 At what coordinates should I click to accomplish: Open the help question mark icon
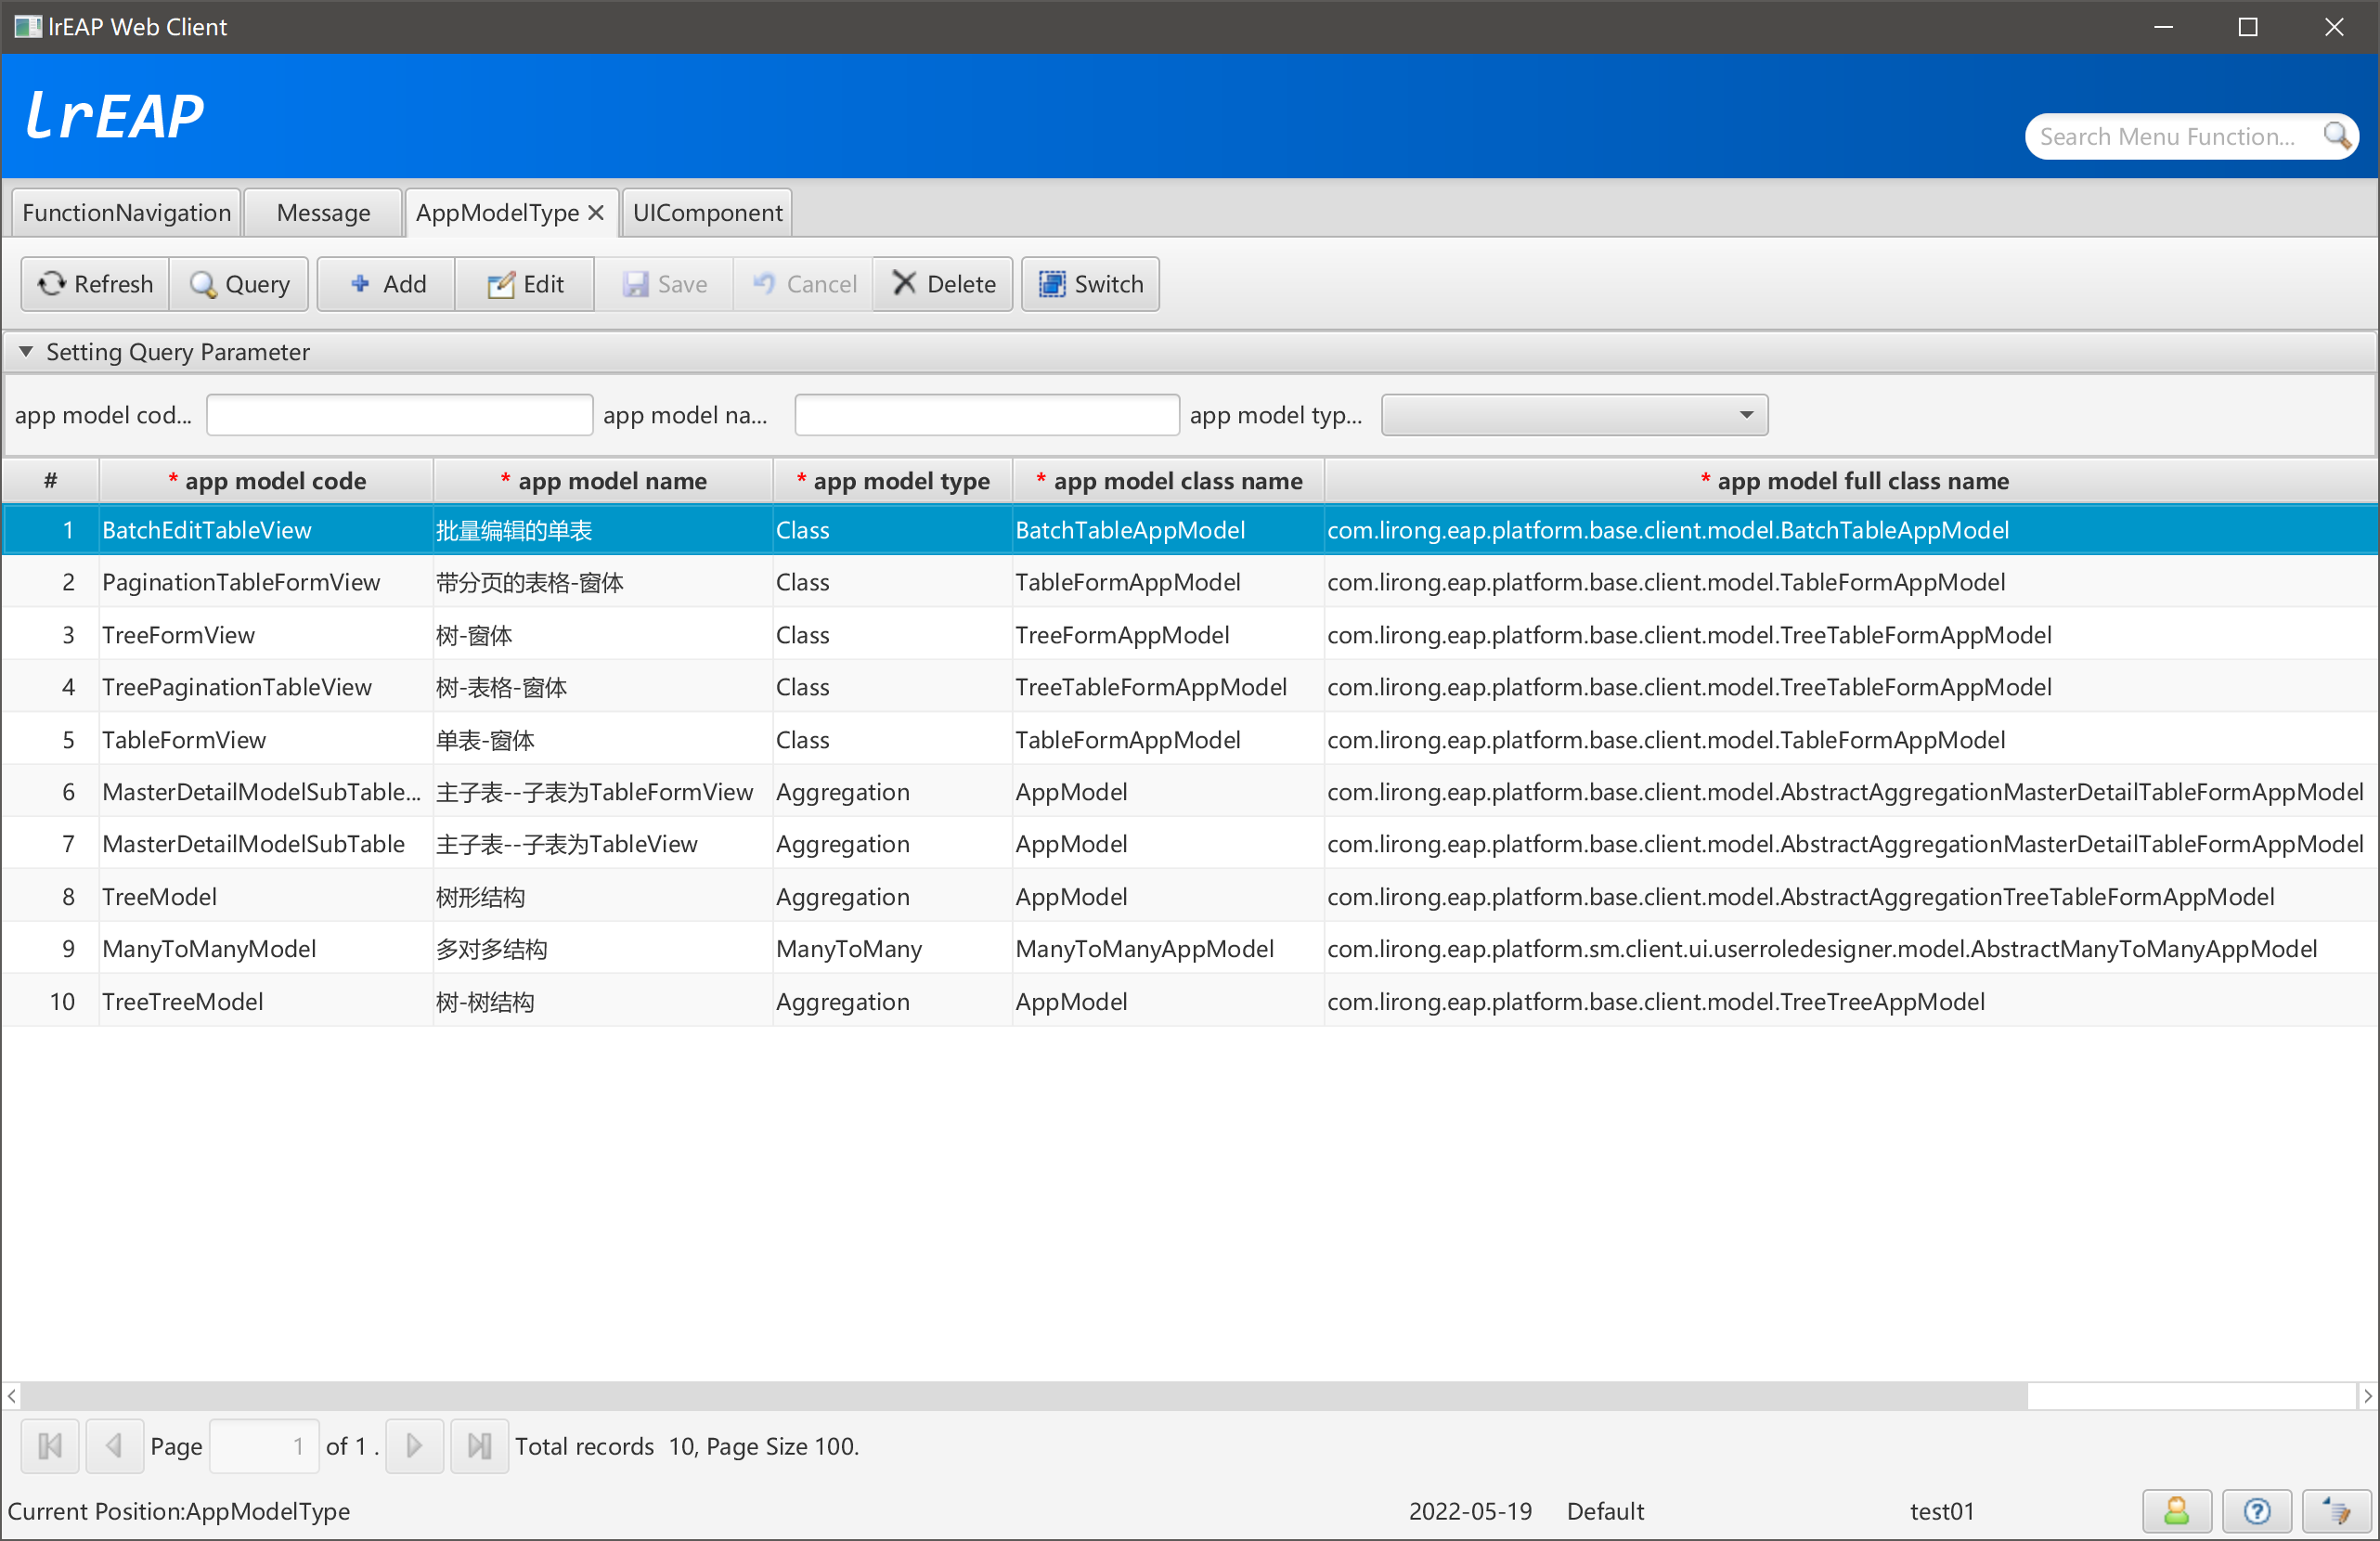click(x=2256, y=1510)
